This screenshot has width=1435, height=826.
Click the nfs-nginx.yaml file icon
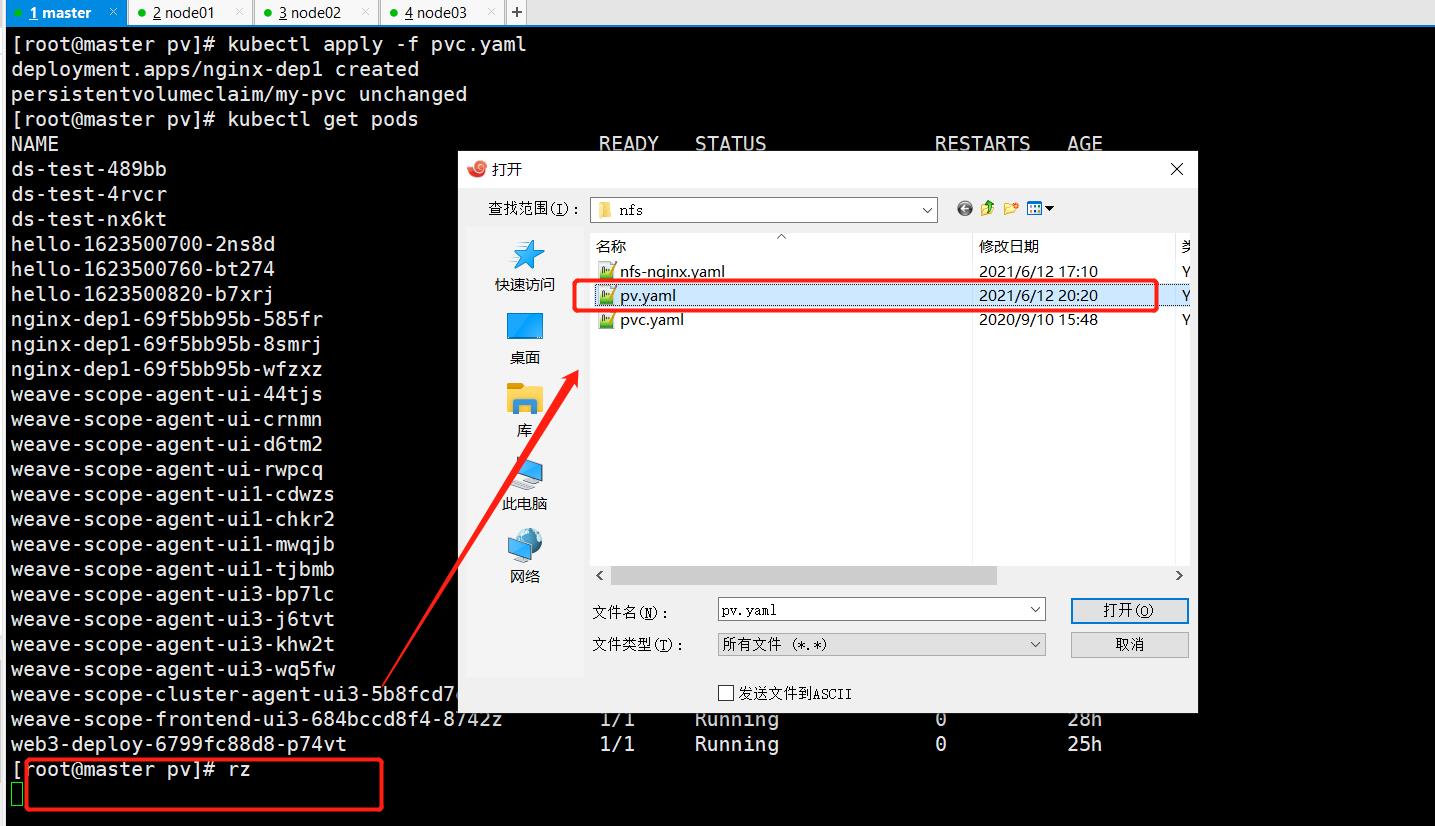coord(606,271)
